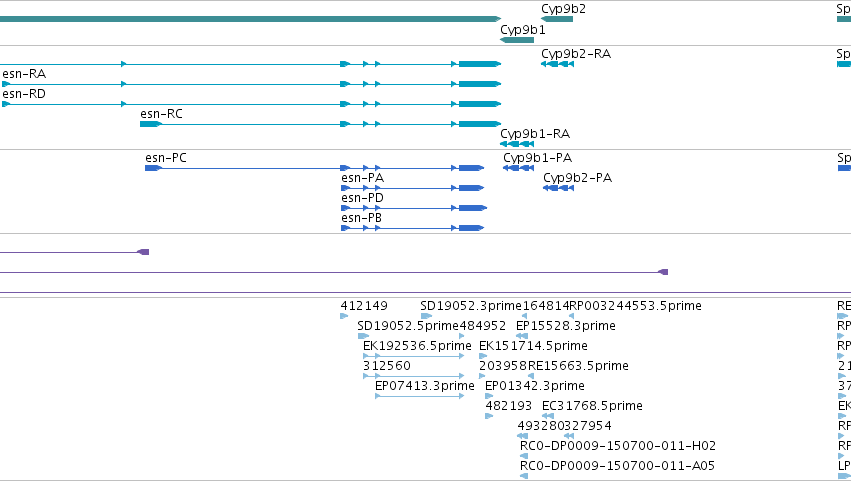Select the EK192536.5prime EST label
This screenshot has height=481, width=851.
417,346
